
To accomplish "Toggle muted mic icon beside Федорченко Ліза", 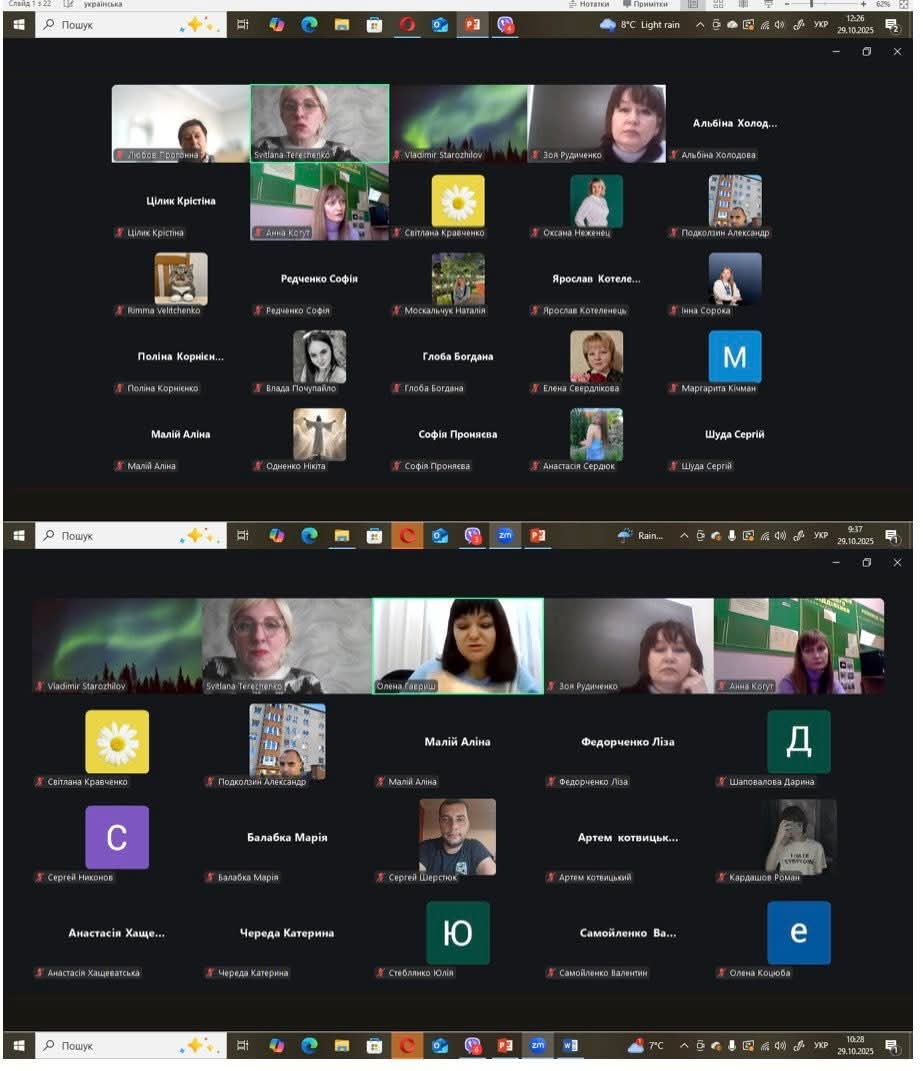I will pyautogui.click(x=551, y=782).
